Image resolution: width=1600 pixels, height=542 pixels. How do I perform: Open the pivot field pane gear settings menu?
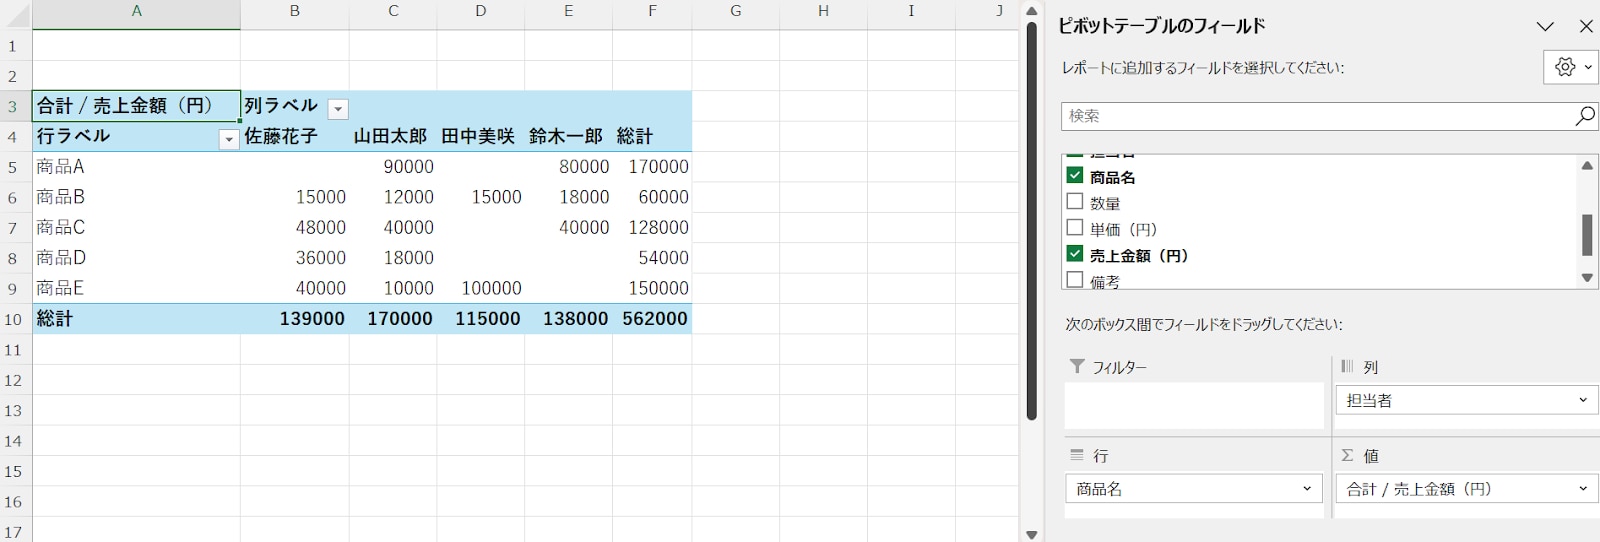pos(1572,67)
